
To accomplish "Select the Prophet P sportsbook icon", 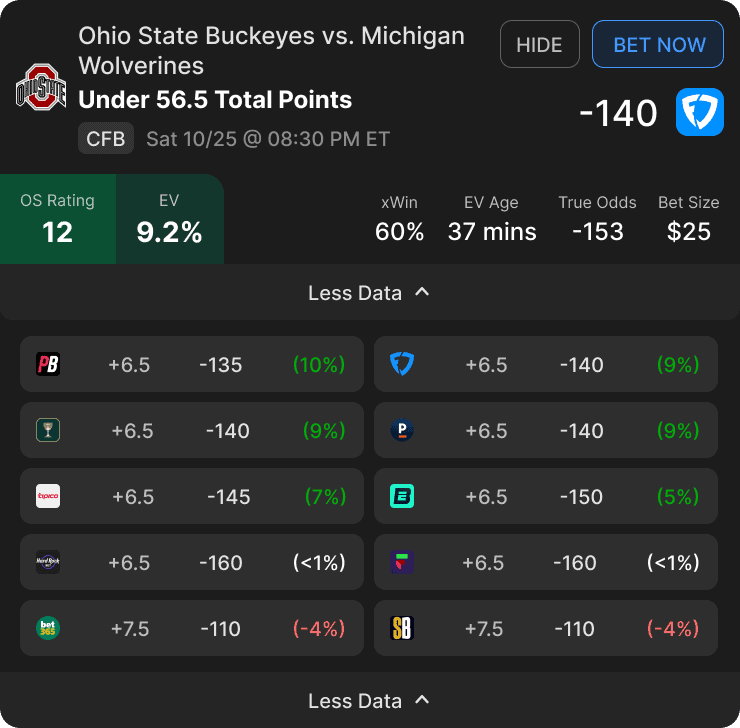I will coord(402,430).
